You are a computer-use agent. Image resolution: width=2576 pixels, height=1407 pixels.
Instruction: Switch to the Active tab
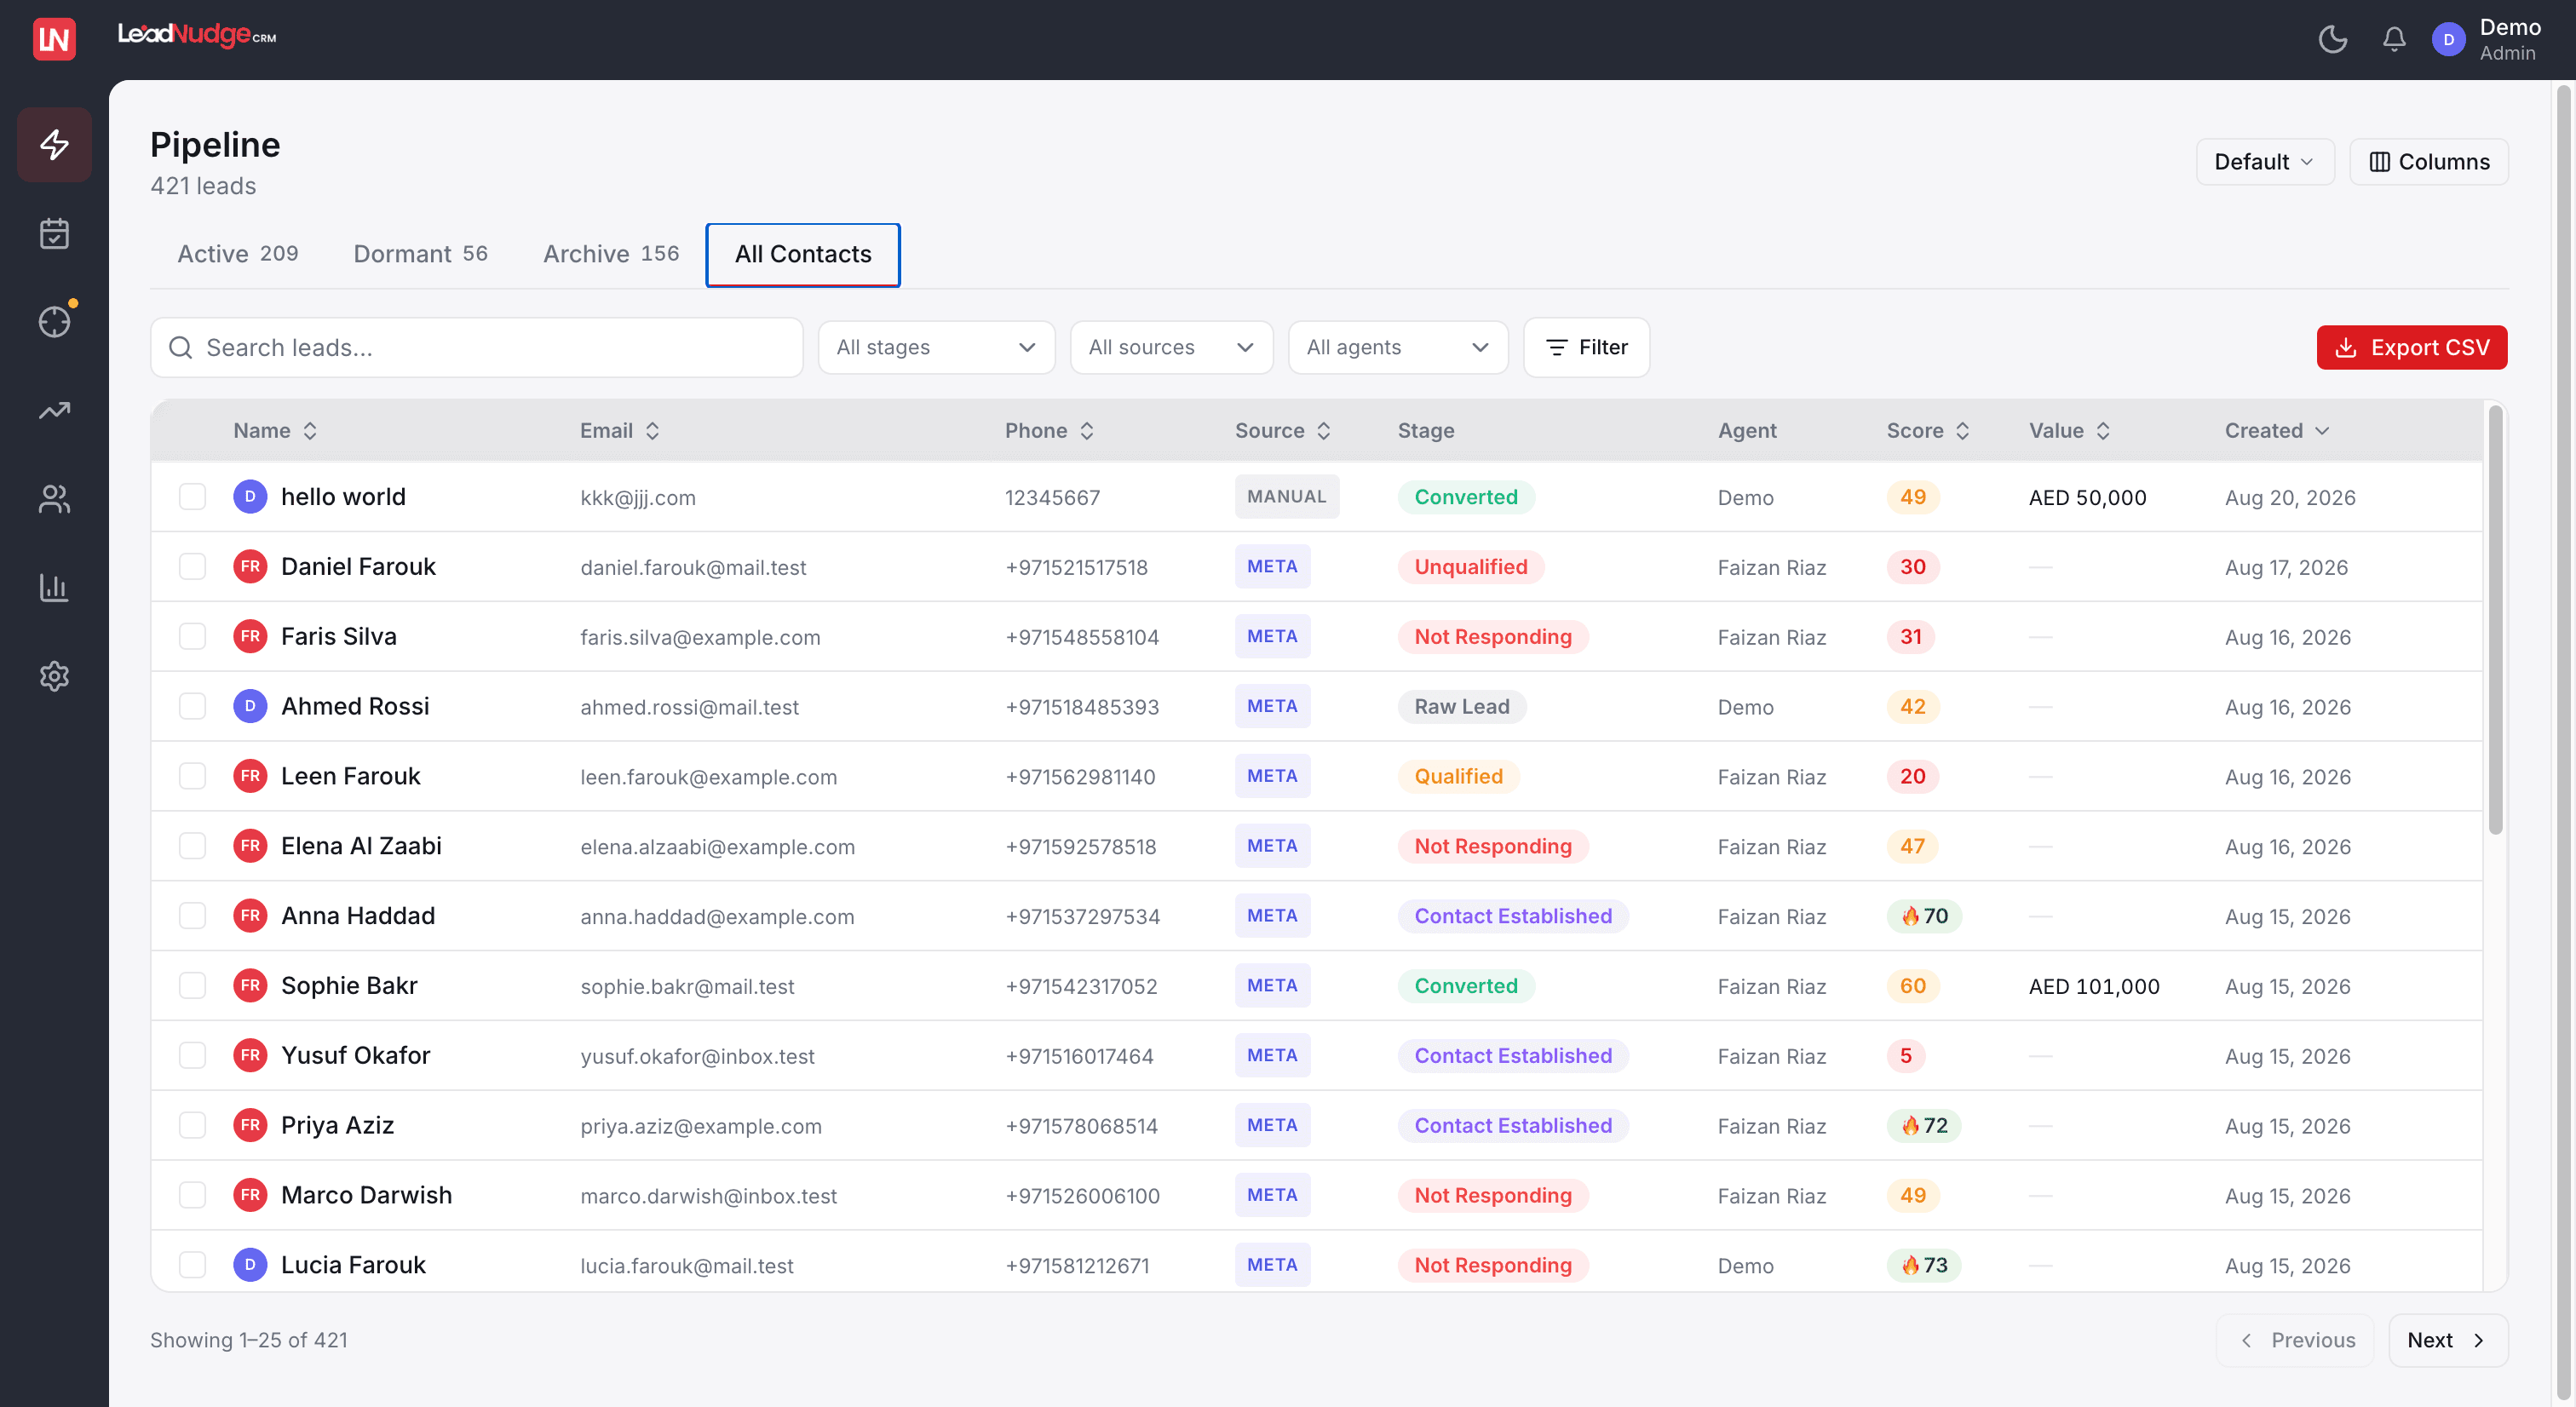(x=237, y=254)
